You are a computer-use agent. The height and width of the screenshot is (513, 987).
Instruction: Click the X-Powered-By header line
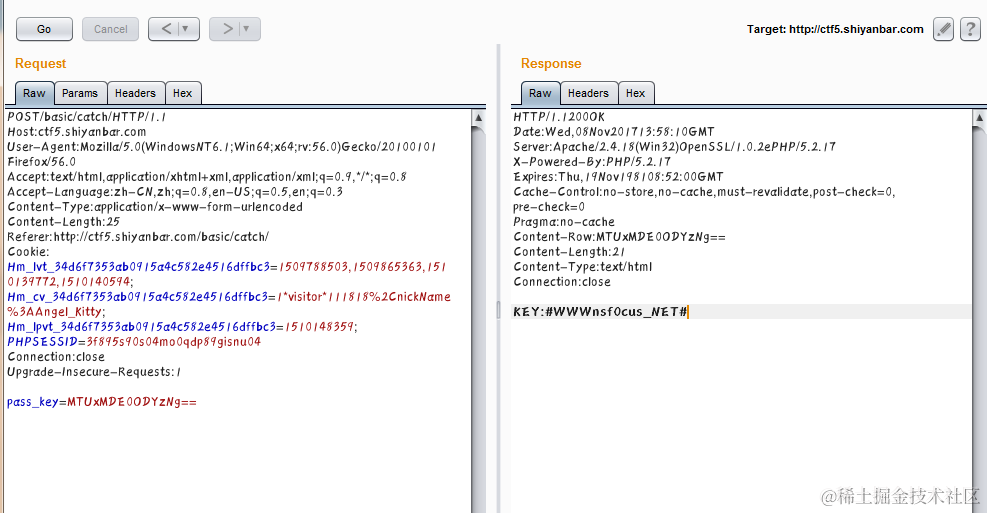(x=592, y=162)
